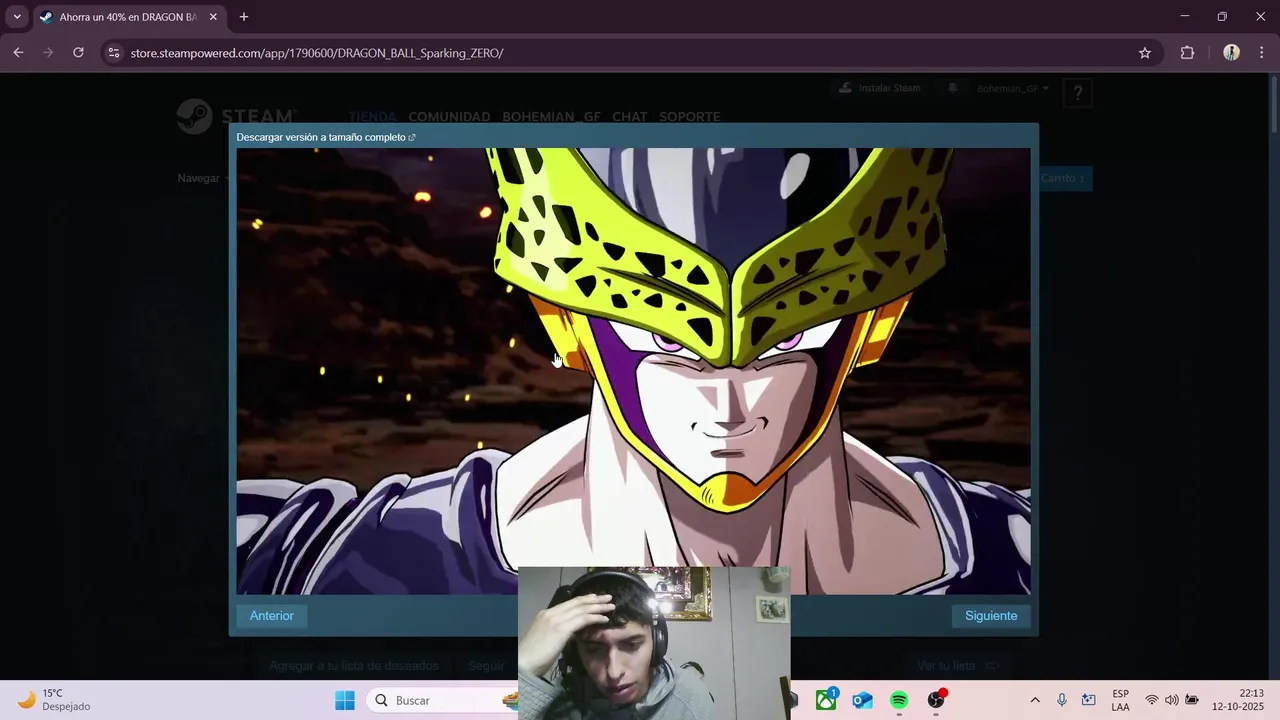This screenshot has width=1280, height=720.
Task: Open the weather widget showing 15°C Despejado
Action: click(55, 700)
